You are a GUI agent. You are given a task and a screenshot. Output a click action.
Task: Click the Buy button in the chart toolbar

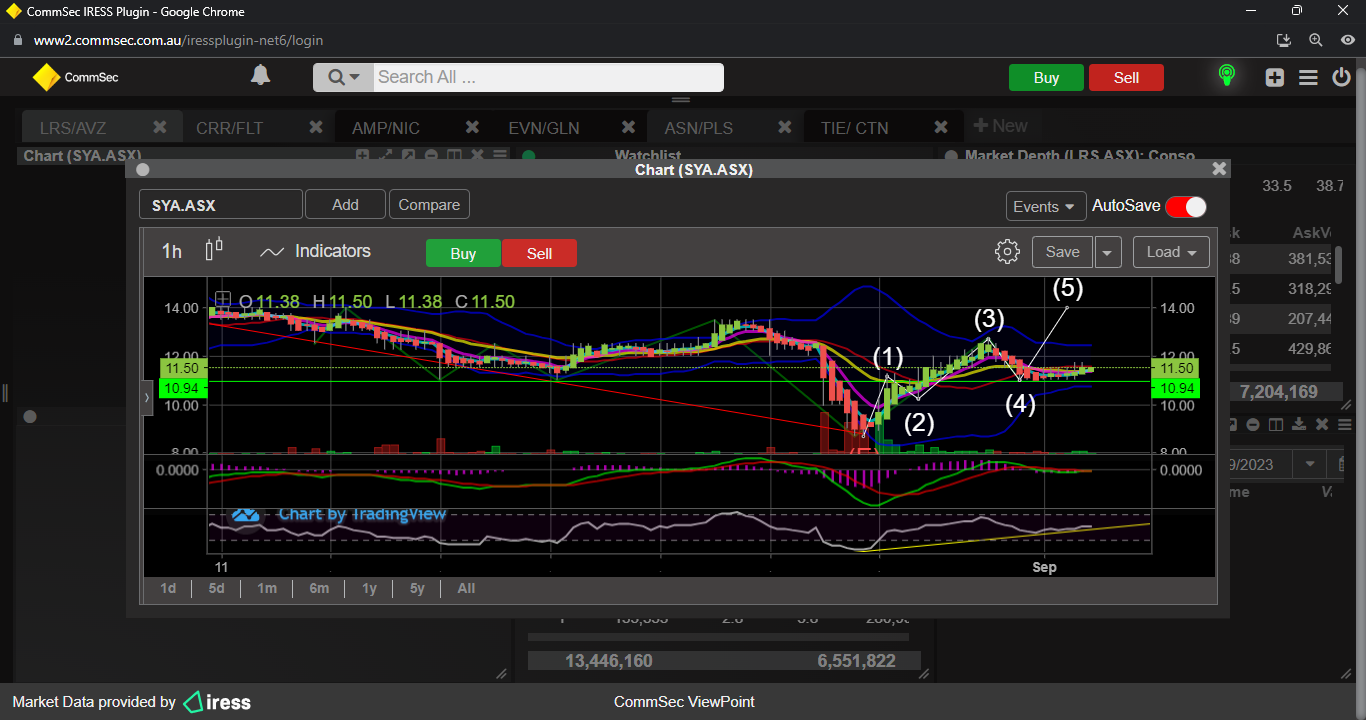click(x=463, y=253)
